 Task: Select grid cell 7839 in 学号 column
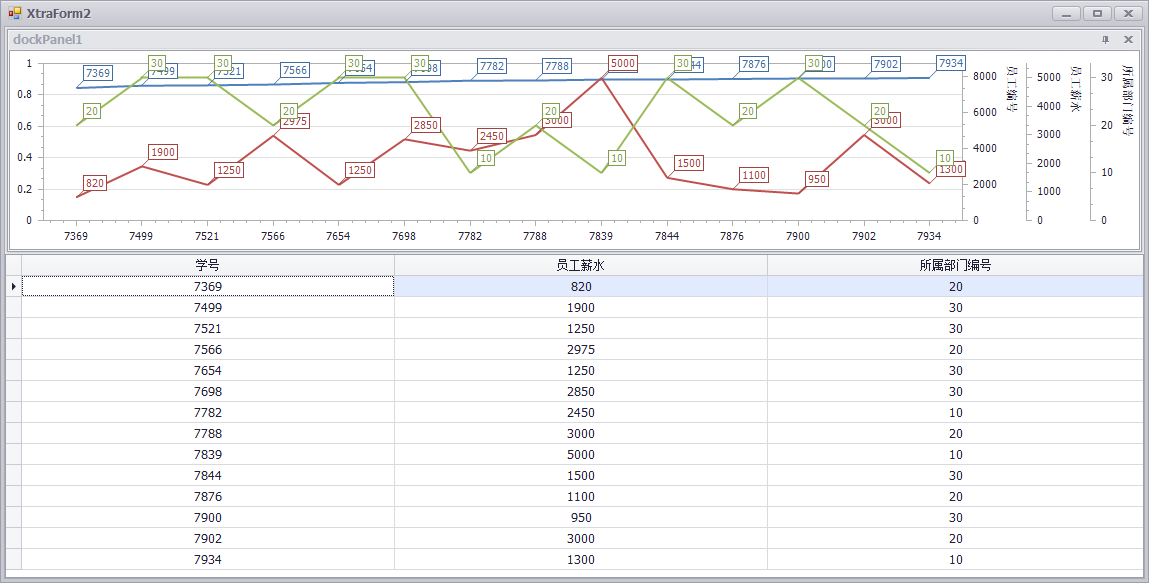pyautogui.click(x=207, y=454)
